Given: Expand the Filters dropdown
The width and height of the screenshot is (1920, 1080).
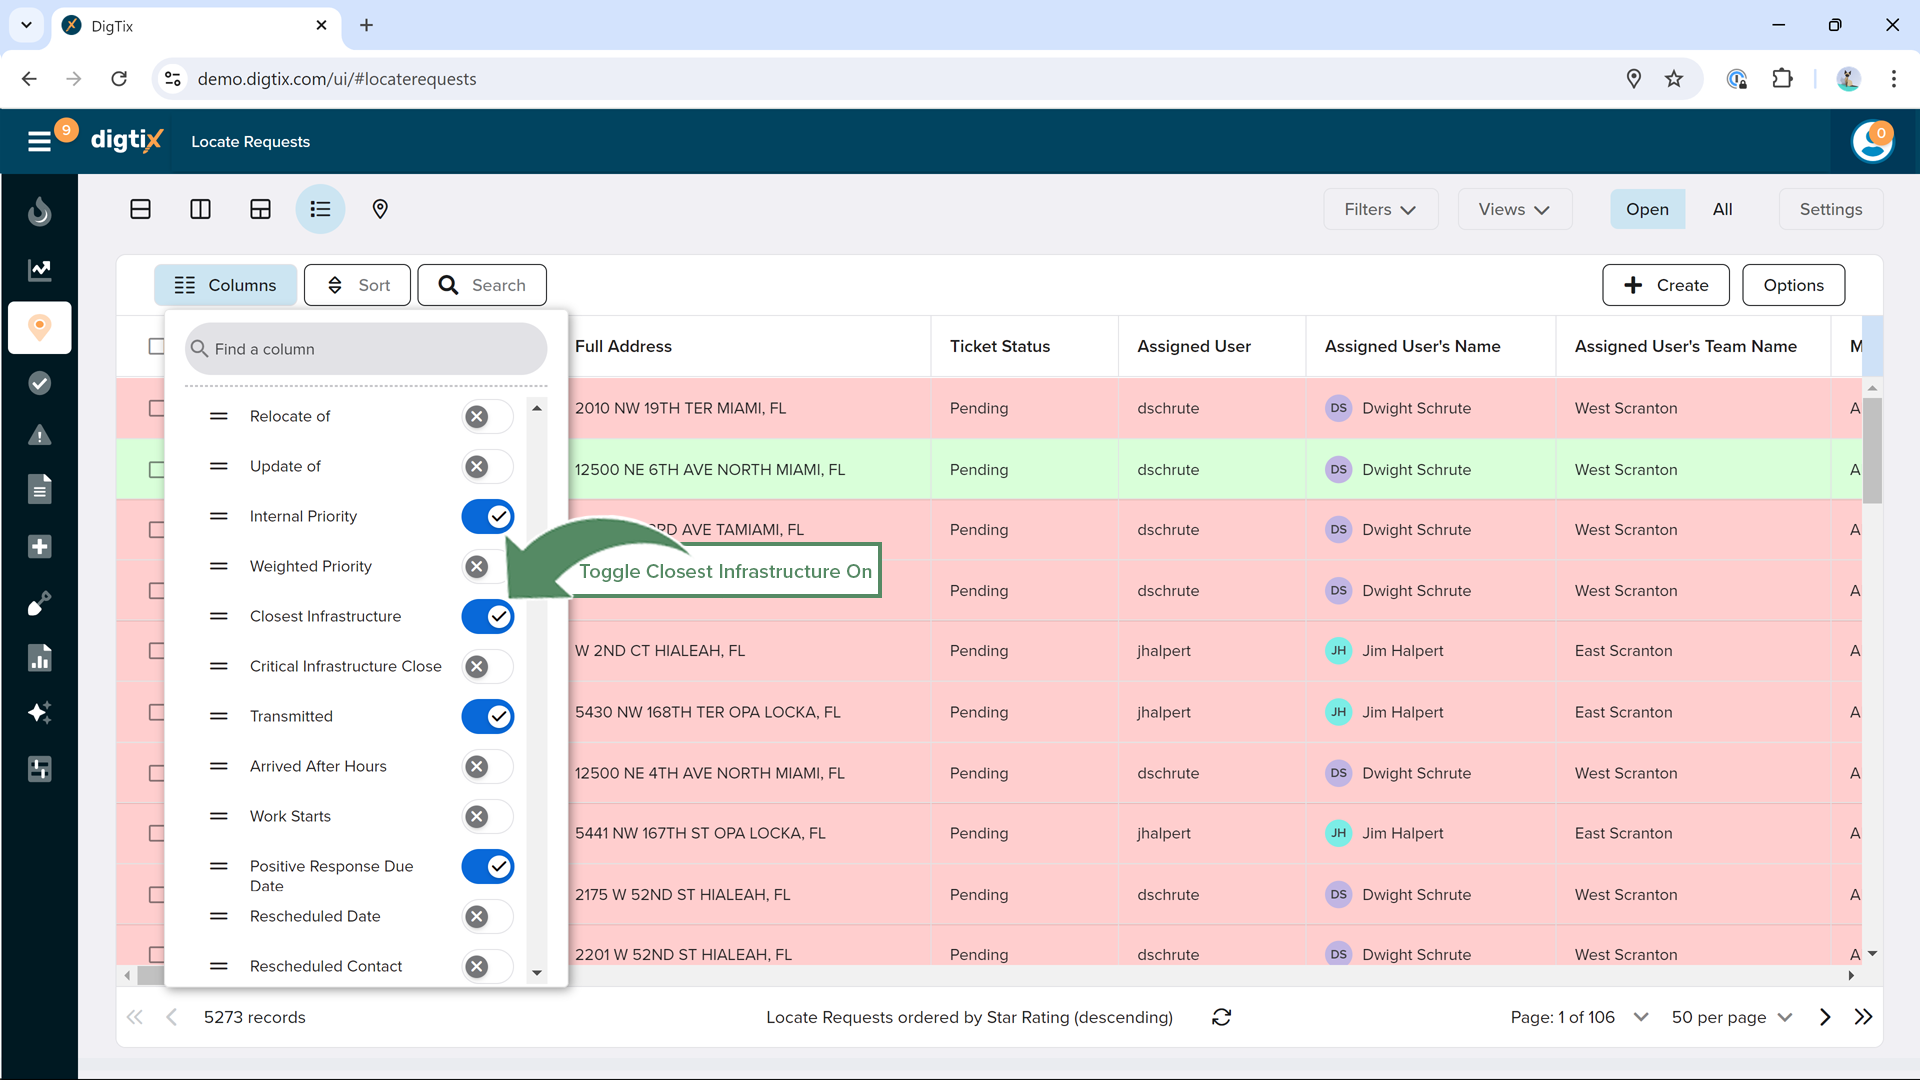Looking at the screenshot, I should tap(1380, 209).
